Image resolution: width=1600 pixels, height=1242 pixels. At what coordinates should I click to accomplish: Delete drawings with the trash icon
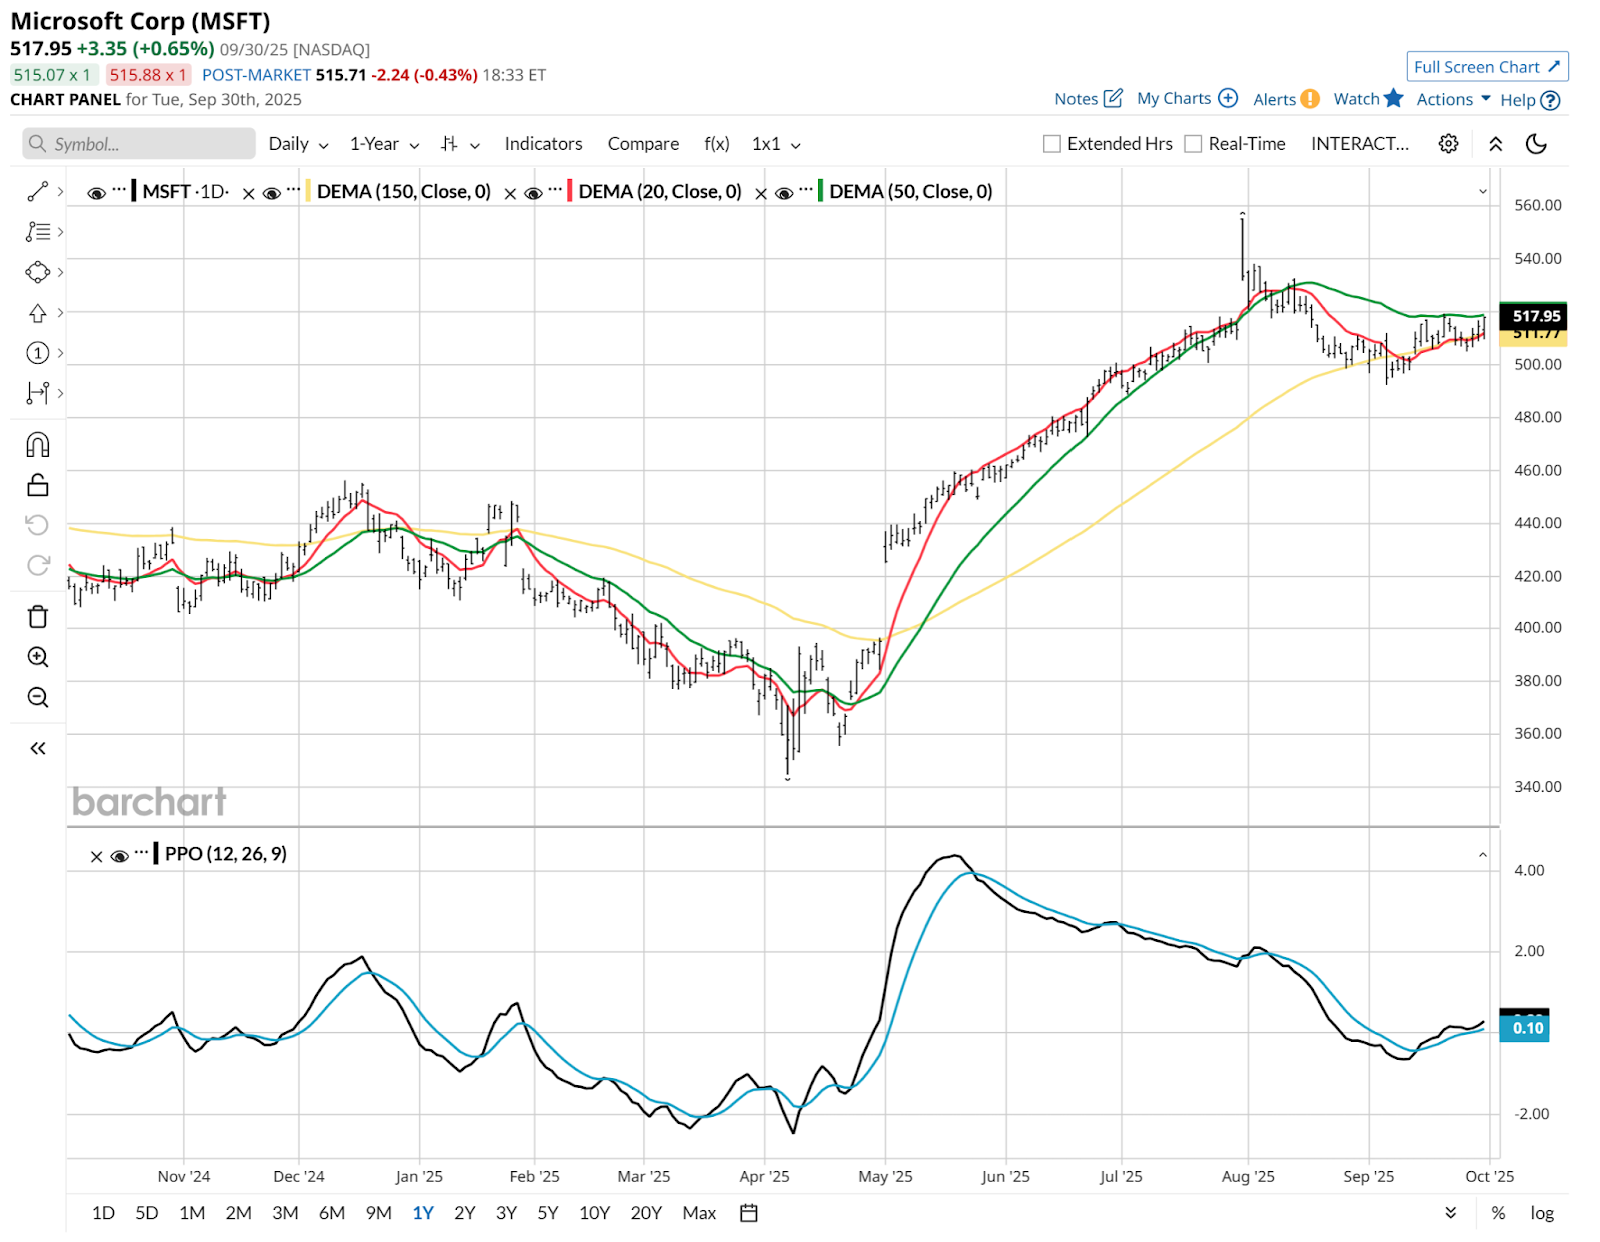pos(38,617)
